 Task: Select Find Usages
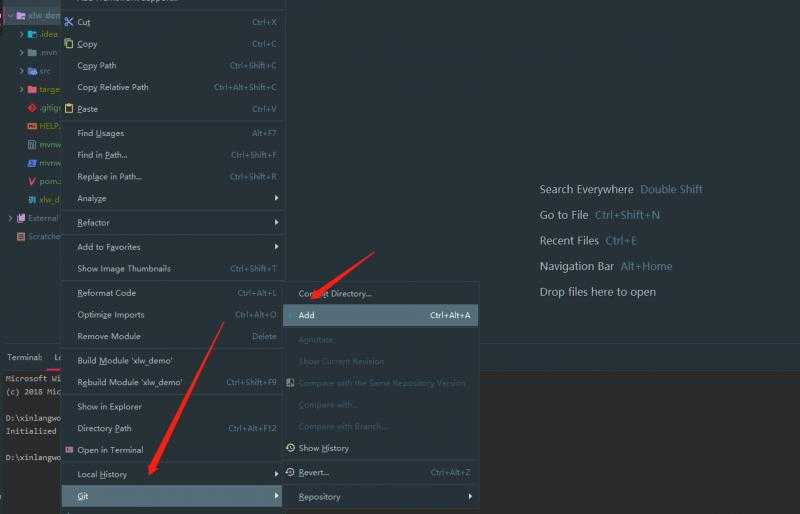(172, 133)
